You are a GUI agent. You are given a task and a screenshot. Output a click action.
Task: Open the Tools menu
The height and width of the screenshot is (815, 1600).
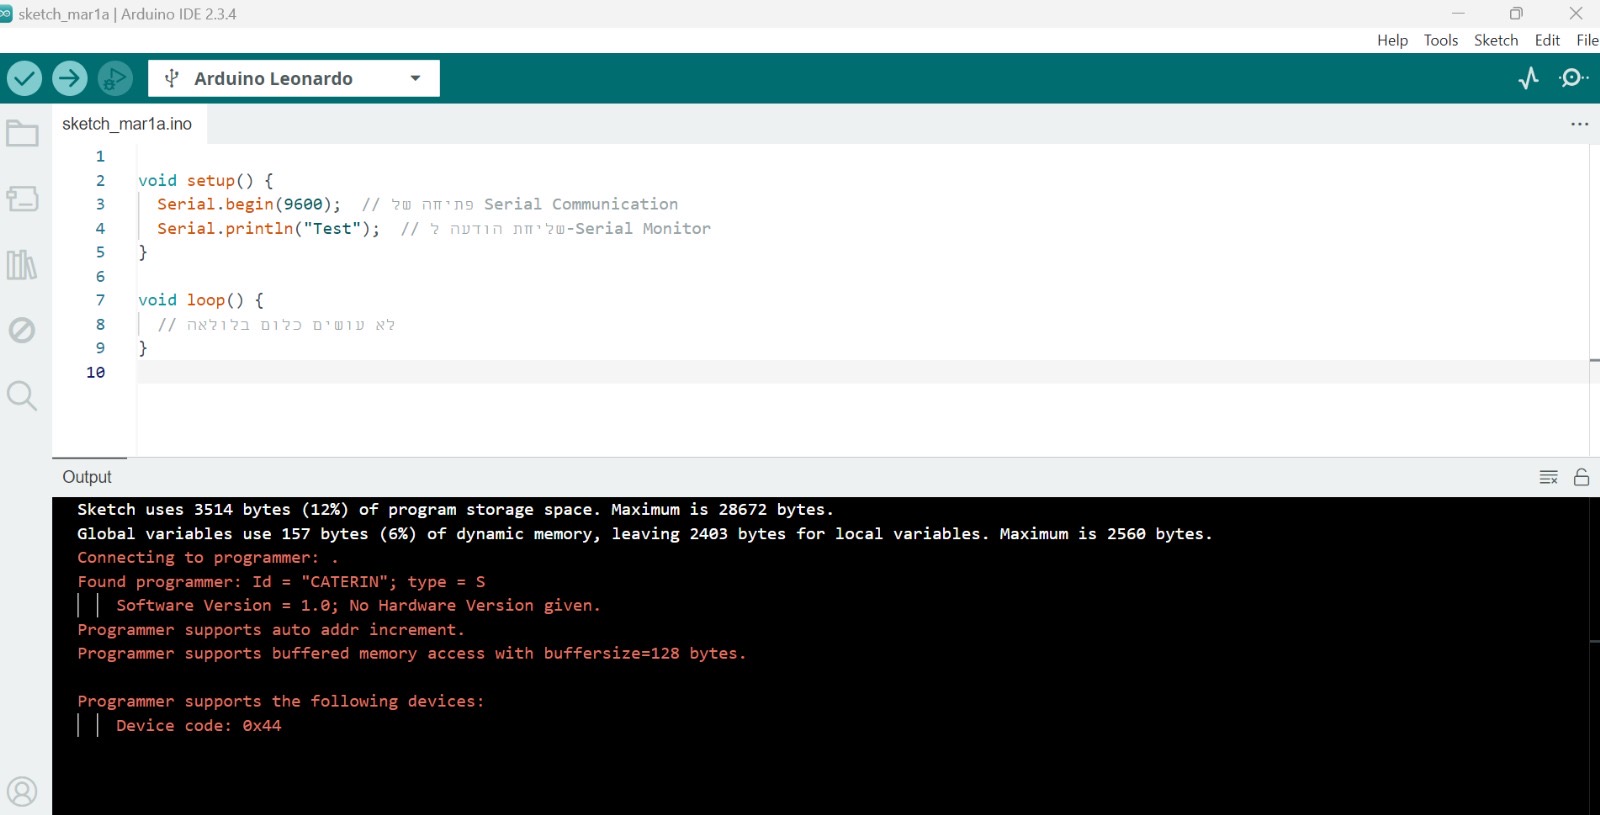point(1441,40)
